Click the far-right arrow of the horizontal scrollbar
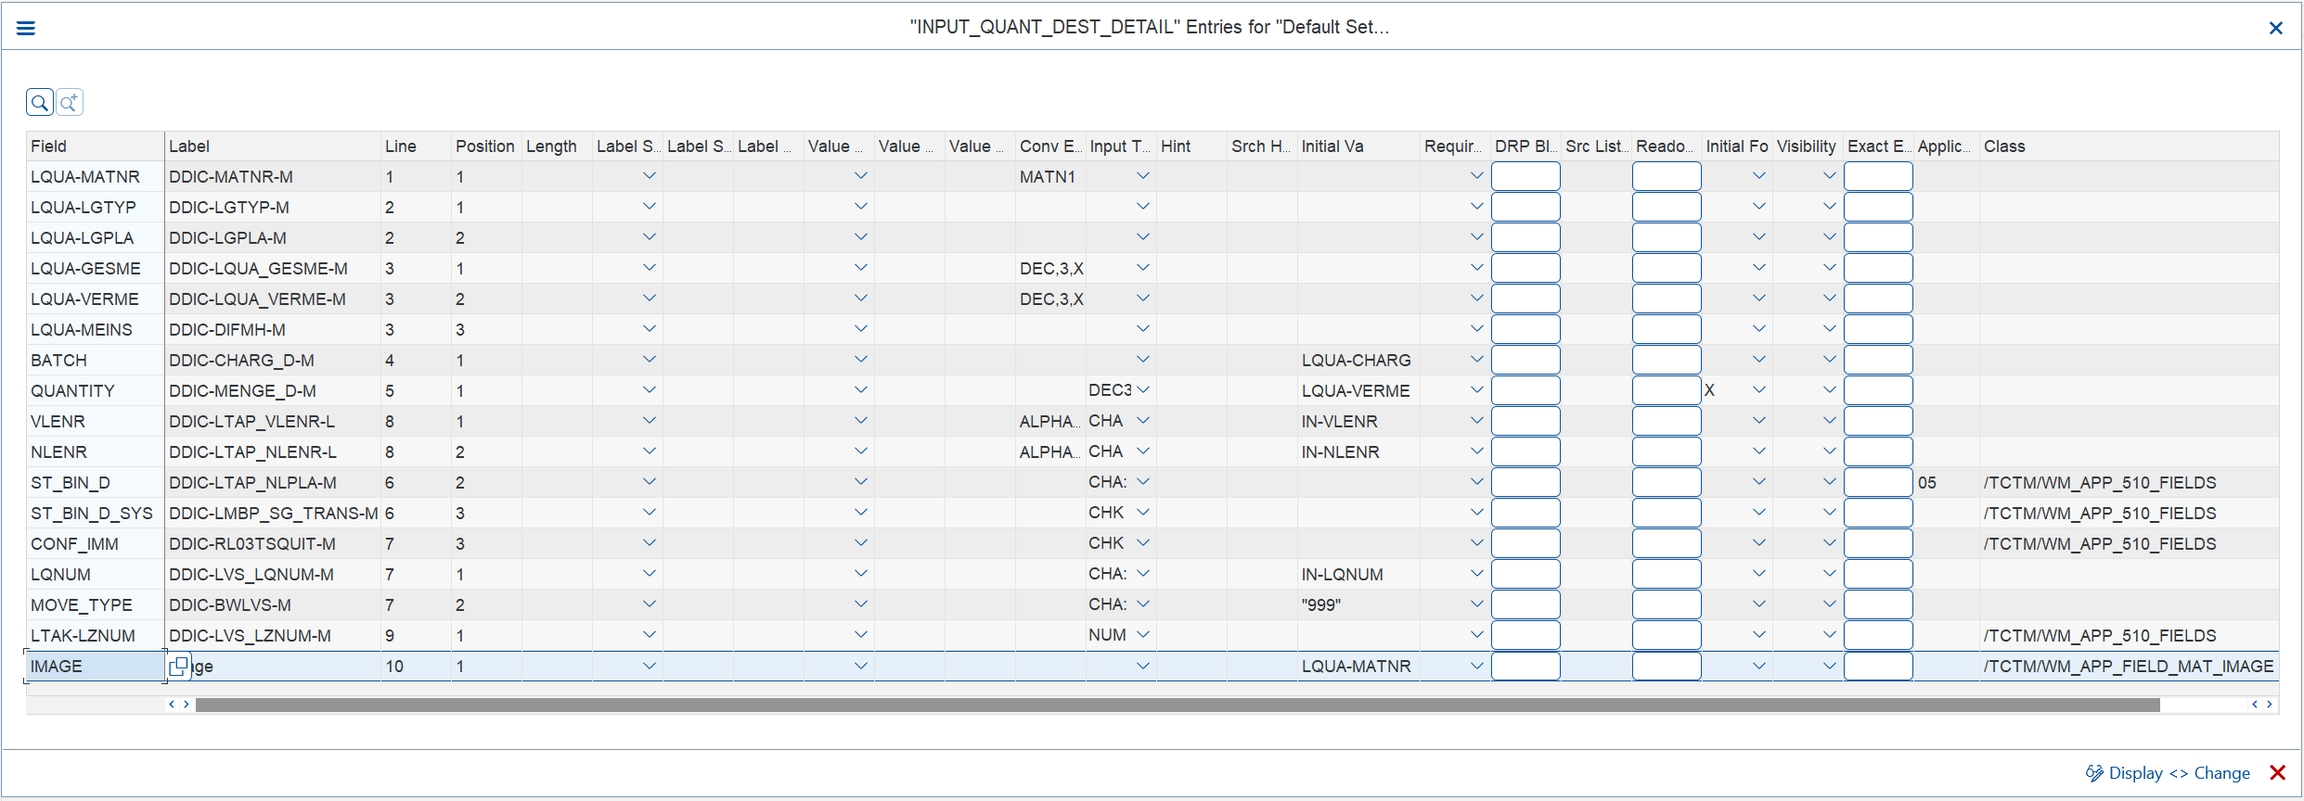 [x=2270, y=705]
